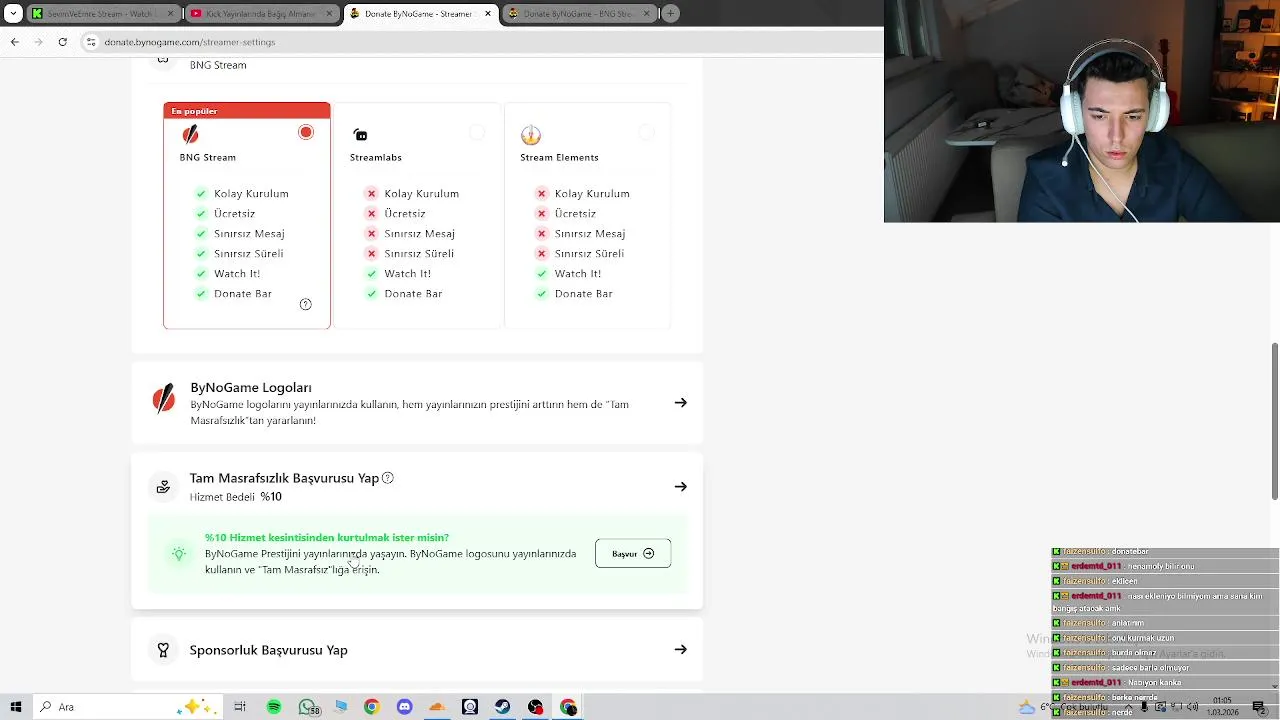Close the Donate ByNoGame - Streamer tab
This screenshot has width=1280, height=720.
[488, 14]
